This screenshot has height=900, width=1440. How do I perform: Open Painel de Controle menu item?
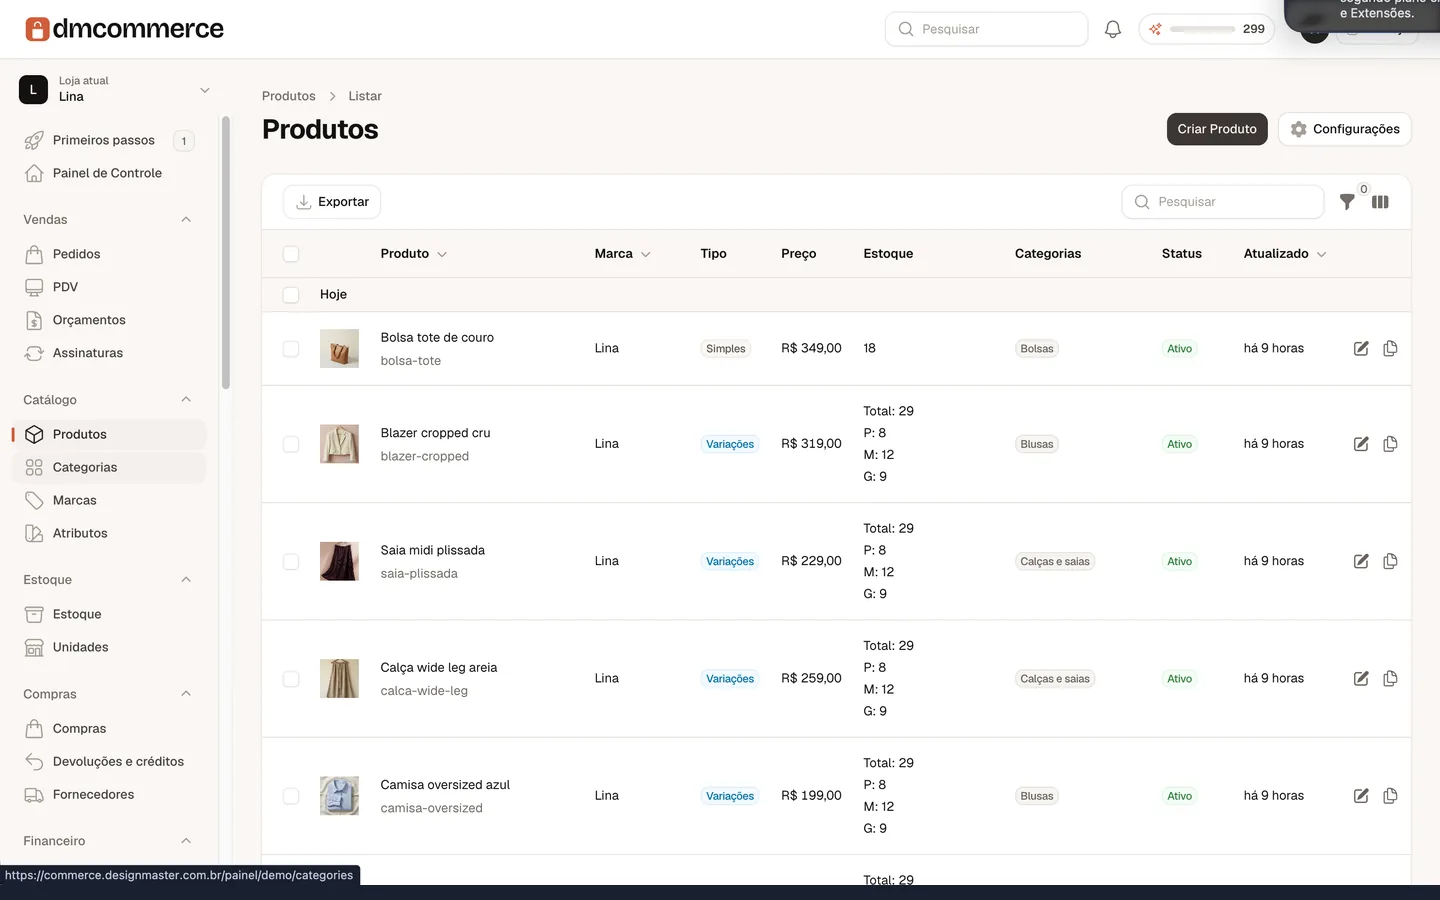tap(109, 173)
